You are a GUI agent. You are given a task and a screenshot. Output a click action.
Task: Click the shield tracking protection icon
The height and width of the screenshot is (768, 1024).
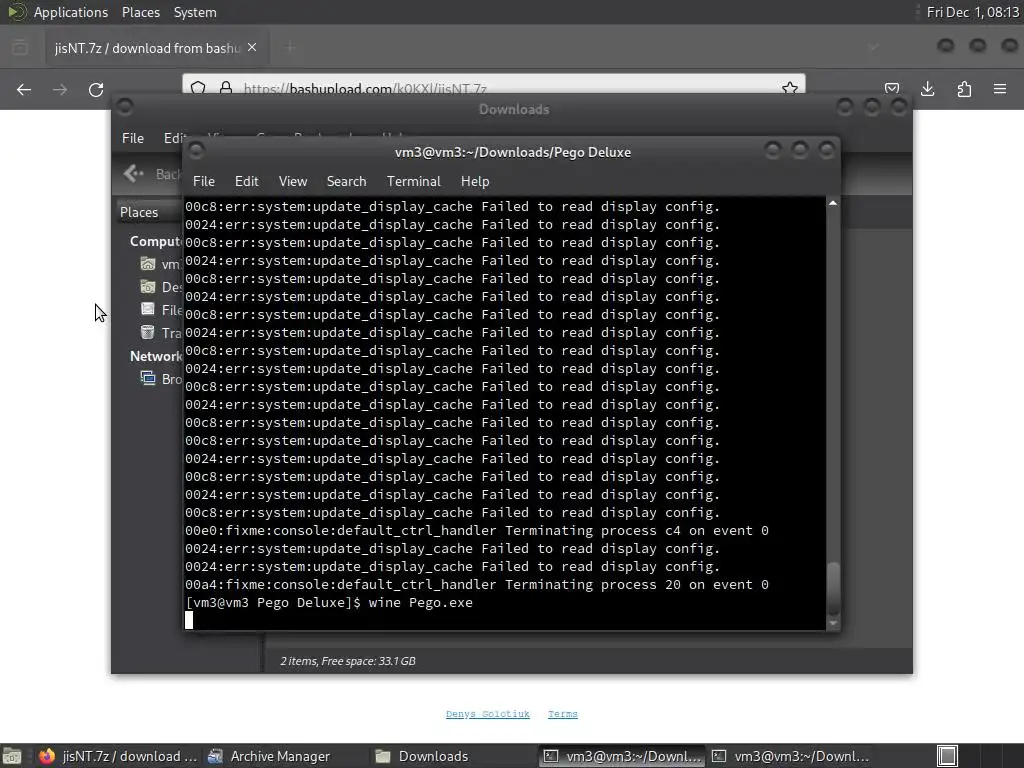pyautogui.click(x=199, y=88)
